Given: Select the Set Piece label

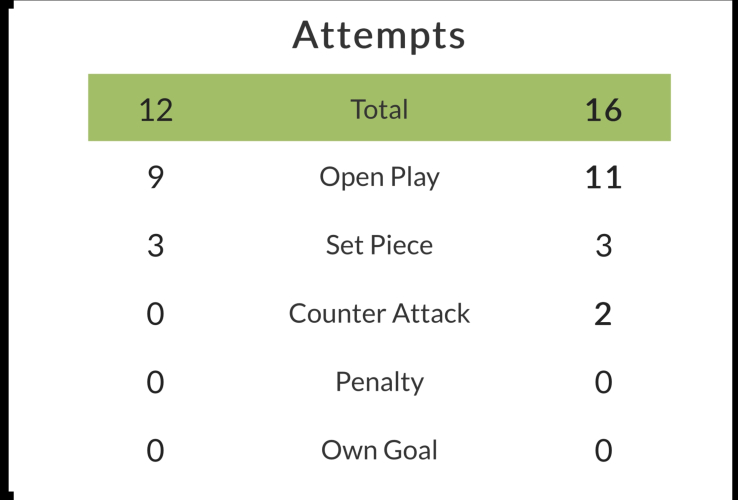Looking at the screenshot, I should tap(379, 246).
